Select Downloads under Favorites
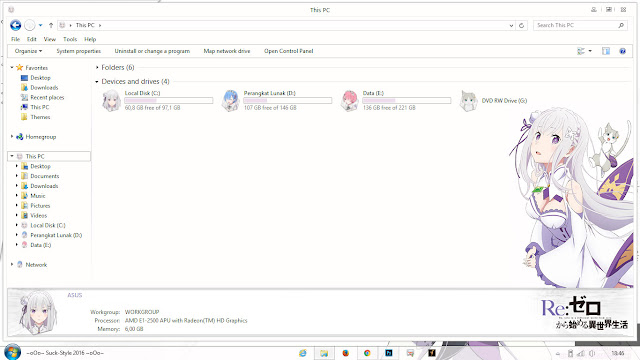Image resolution: width=640 pixels, height=360 pixels. click(x=44, y=87)
